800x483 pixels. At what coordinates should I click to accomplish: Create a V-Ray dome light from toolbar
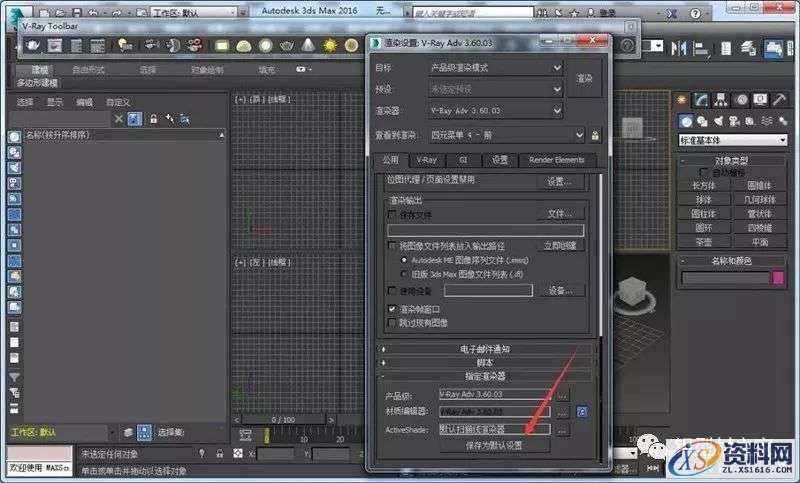coord(243,46)
